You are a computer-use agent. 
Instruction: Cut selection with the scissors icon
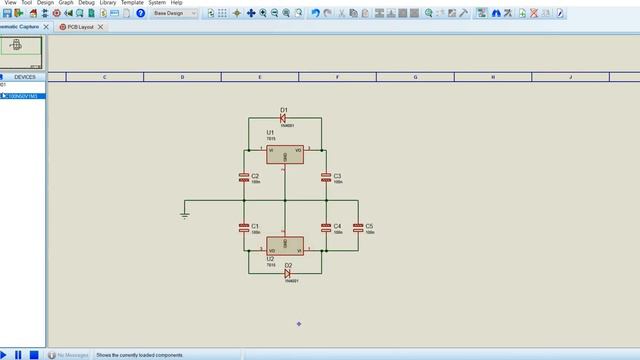[x=342, y=13]
